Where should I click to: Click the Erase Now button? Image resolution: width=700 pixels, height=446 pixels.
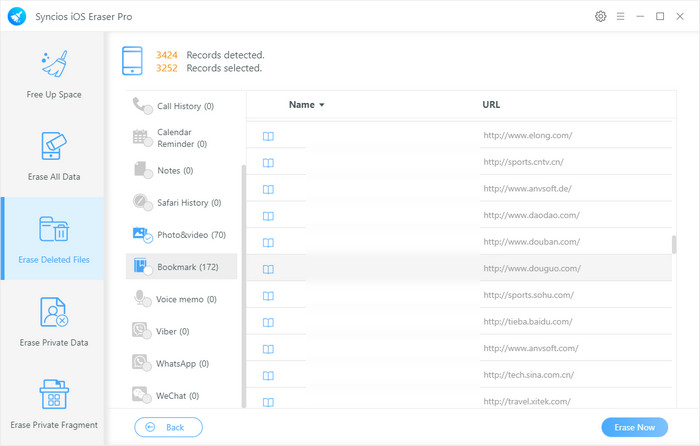pyautogui.click(x=634, y=427)
